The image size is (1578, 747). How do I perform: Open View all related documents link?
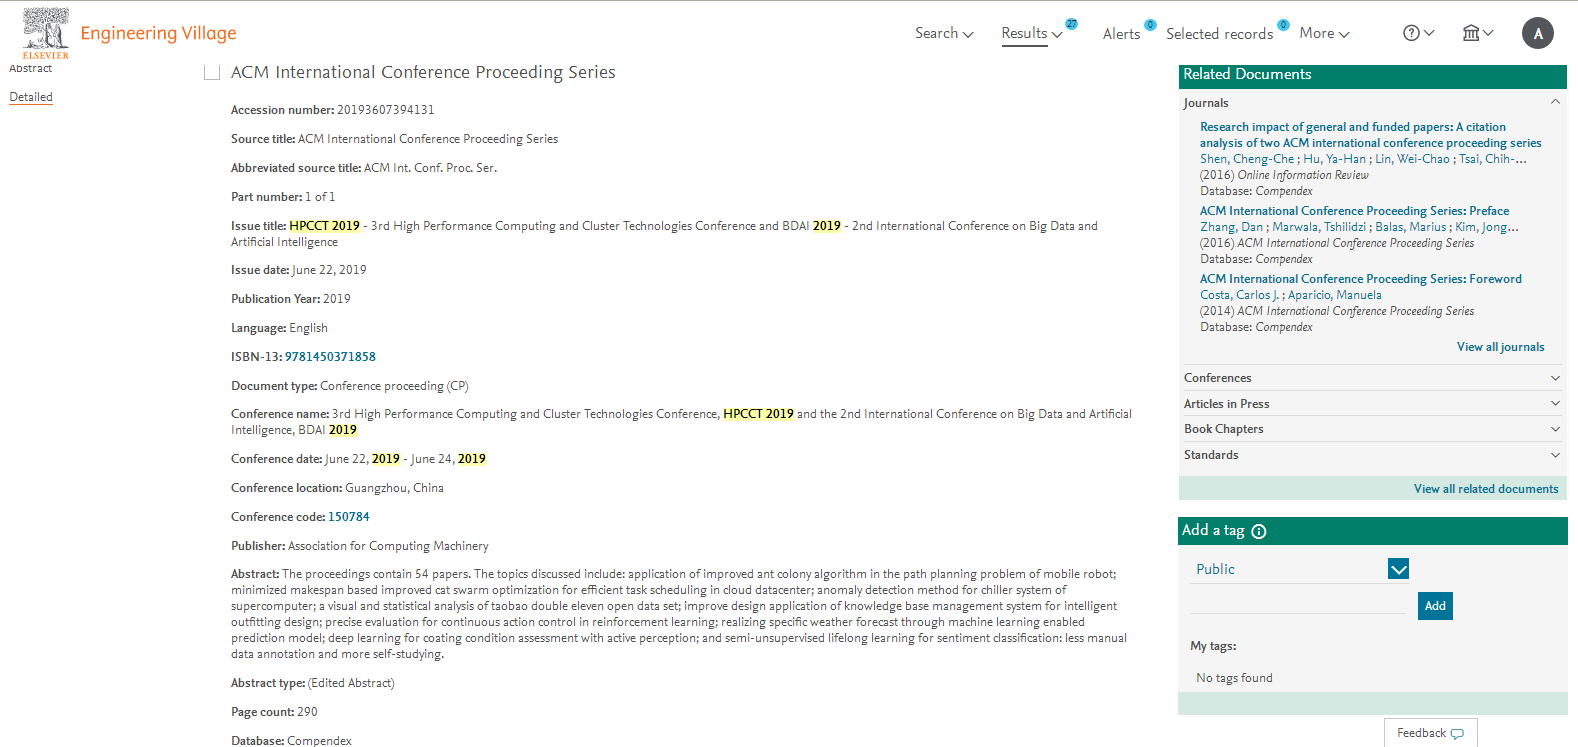click(x=1486, y=489)
